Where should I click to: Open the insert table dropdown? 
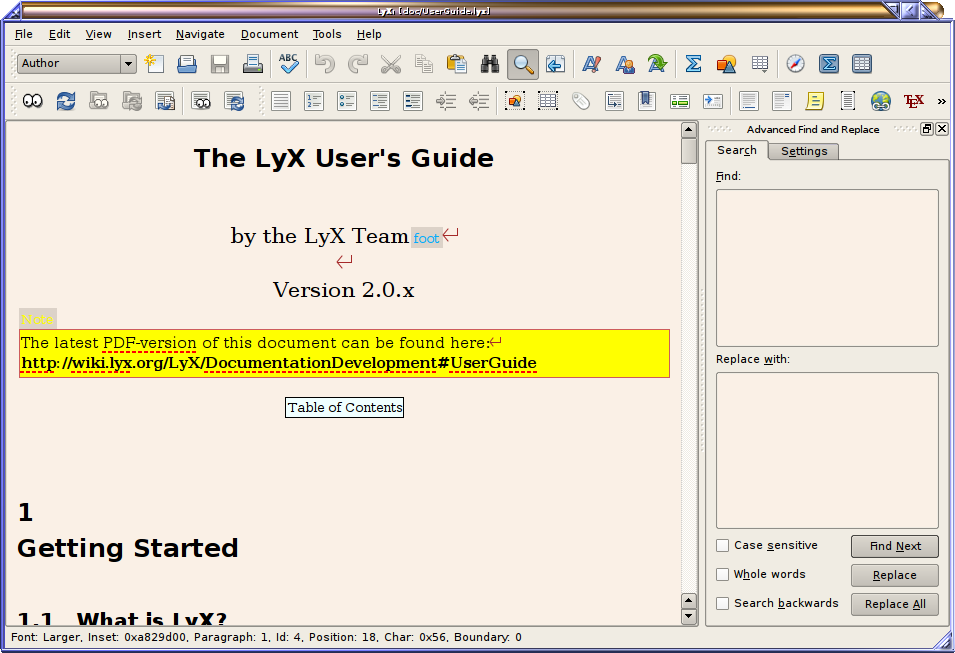(x=759, y=64)
